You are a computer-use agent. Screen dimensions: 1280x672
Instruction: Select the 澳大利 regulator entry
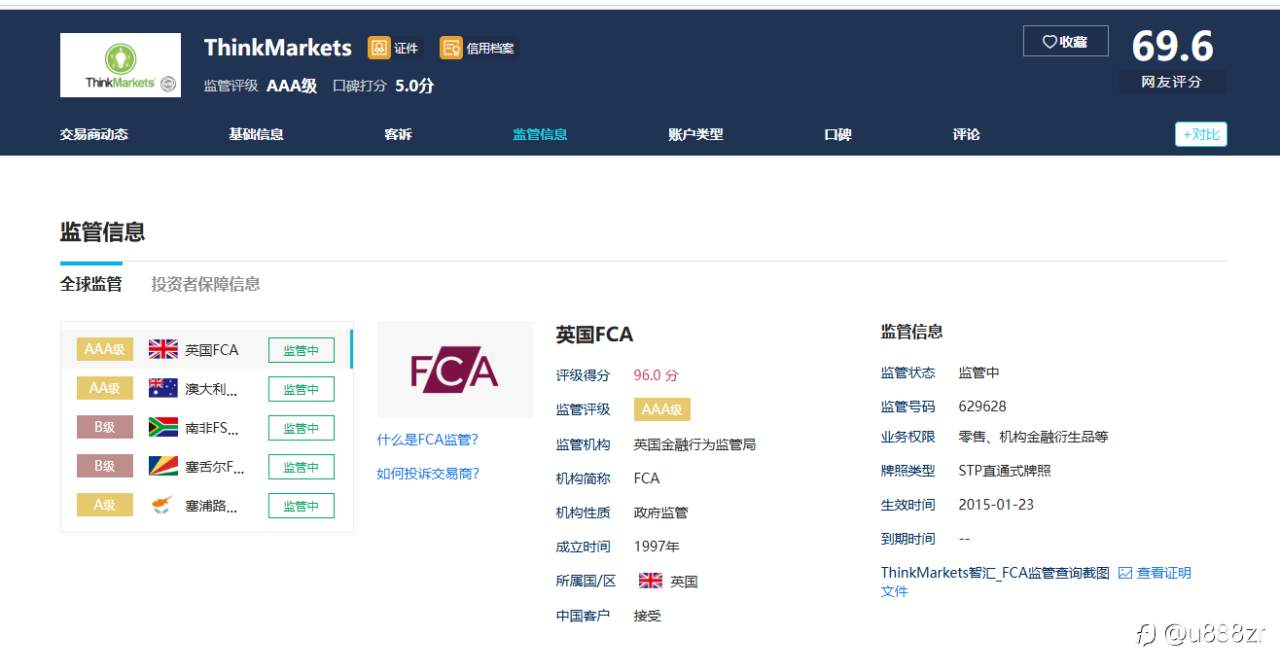tap(207, 389)
